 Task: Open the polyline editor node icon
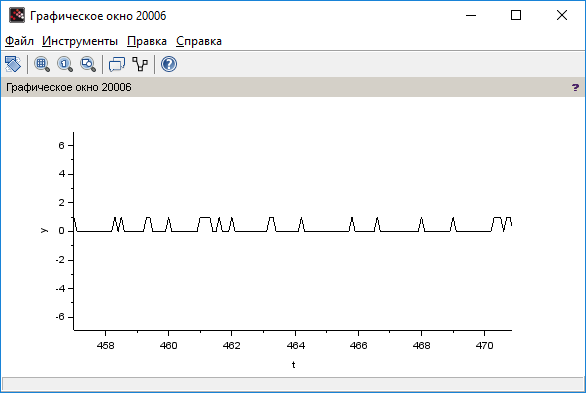coord(140,64)
